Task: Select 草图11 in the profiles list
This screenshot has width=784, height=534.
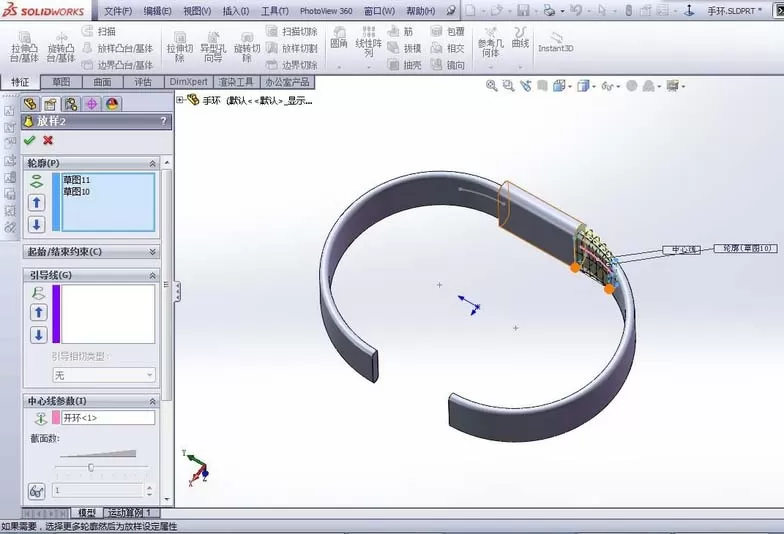Action: coord(76,180)
